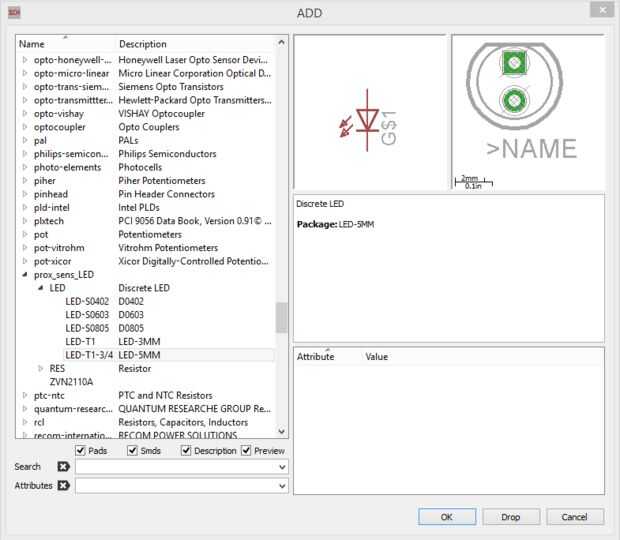This screenshot has width=620, height=540.
Task: Toggle the Smds checkbox
Action: coord(132,450)
